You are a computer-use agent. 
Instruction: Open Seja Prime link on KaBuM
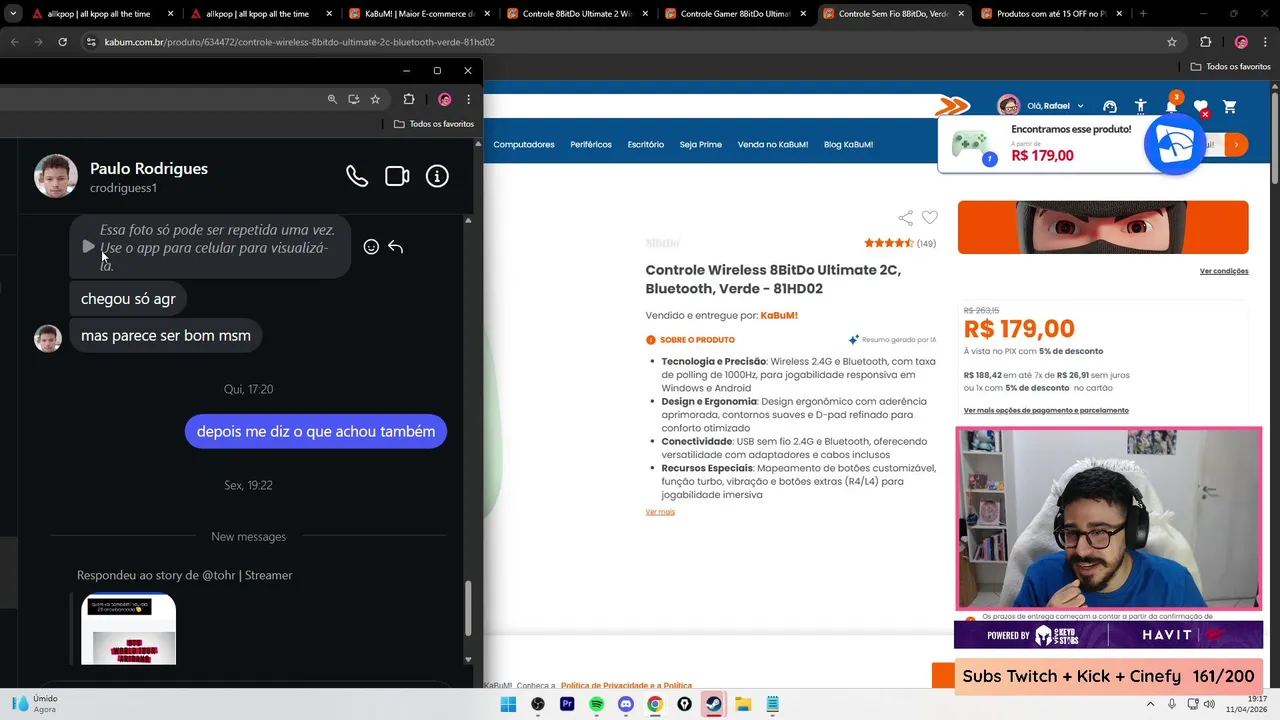coord(701,144)
